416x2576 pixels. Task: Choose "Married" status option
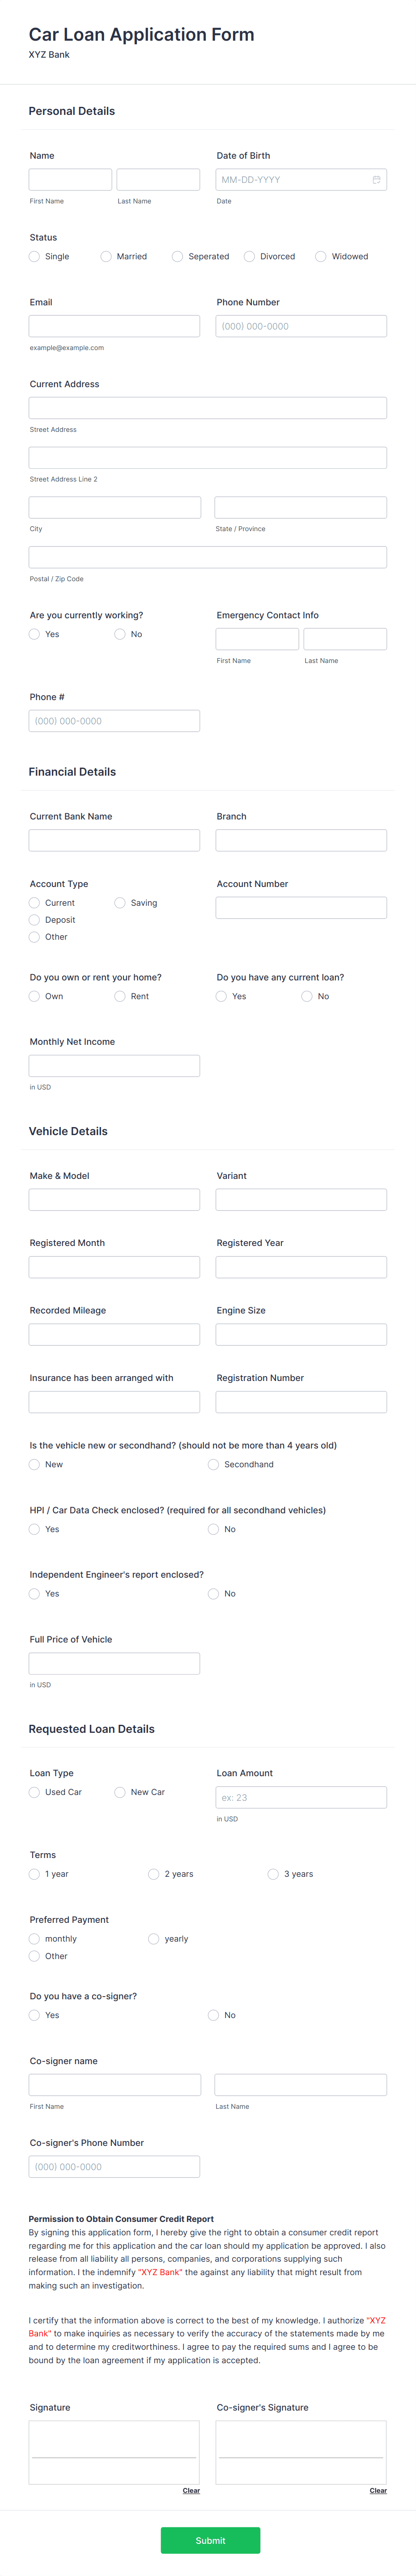pyautogui.click(x=105, y=256)
